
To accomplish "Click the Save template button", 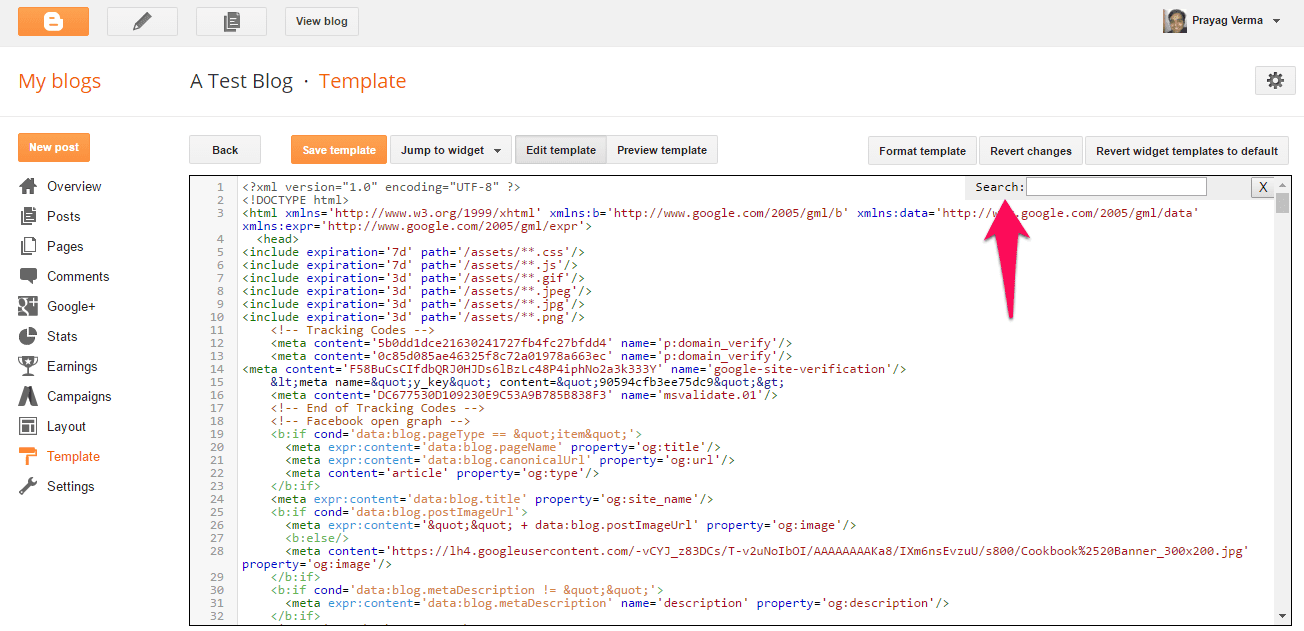I will pyautogui.click(x=338, y=150).
